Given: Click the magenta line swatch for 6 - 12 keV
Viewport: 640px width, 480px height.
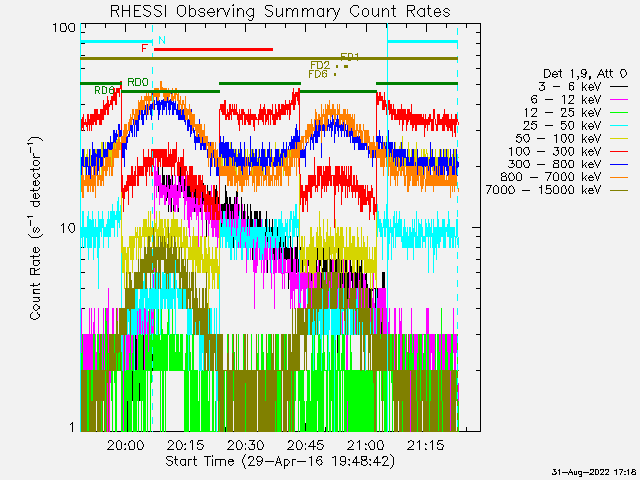Looking at the screenshot, I should click(619, 100).
